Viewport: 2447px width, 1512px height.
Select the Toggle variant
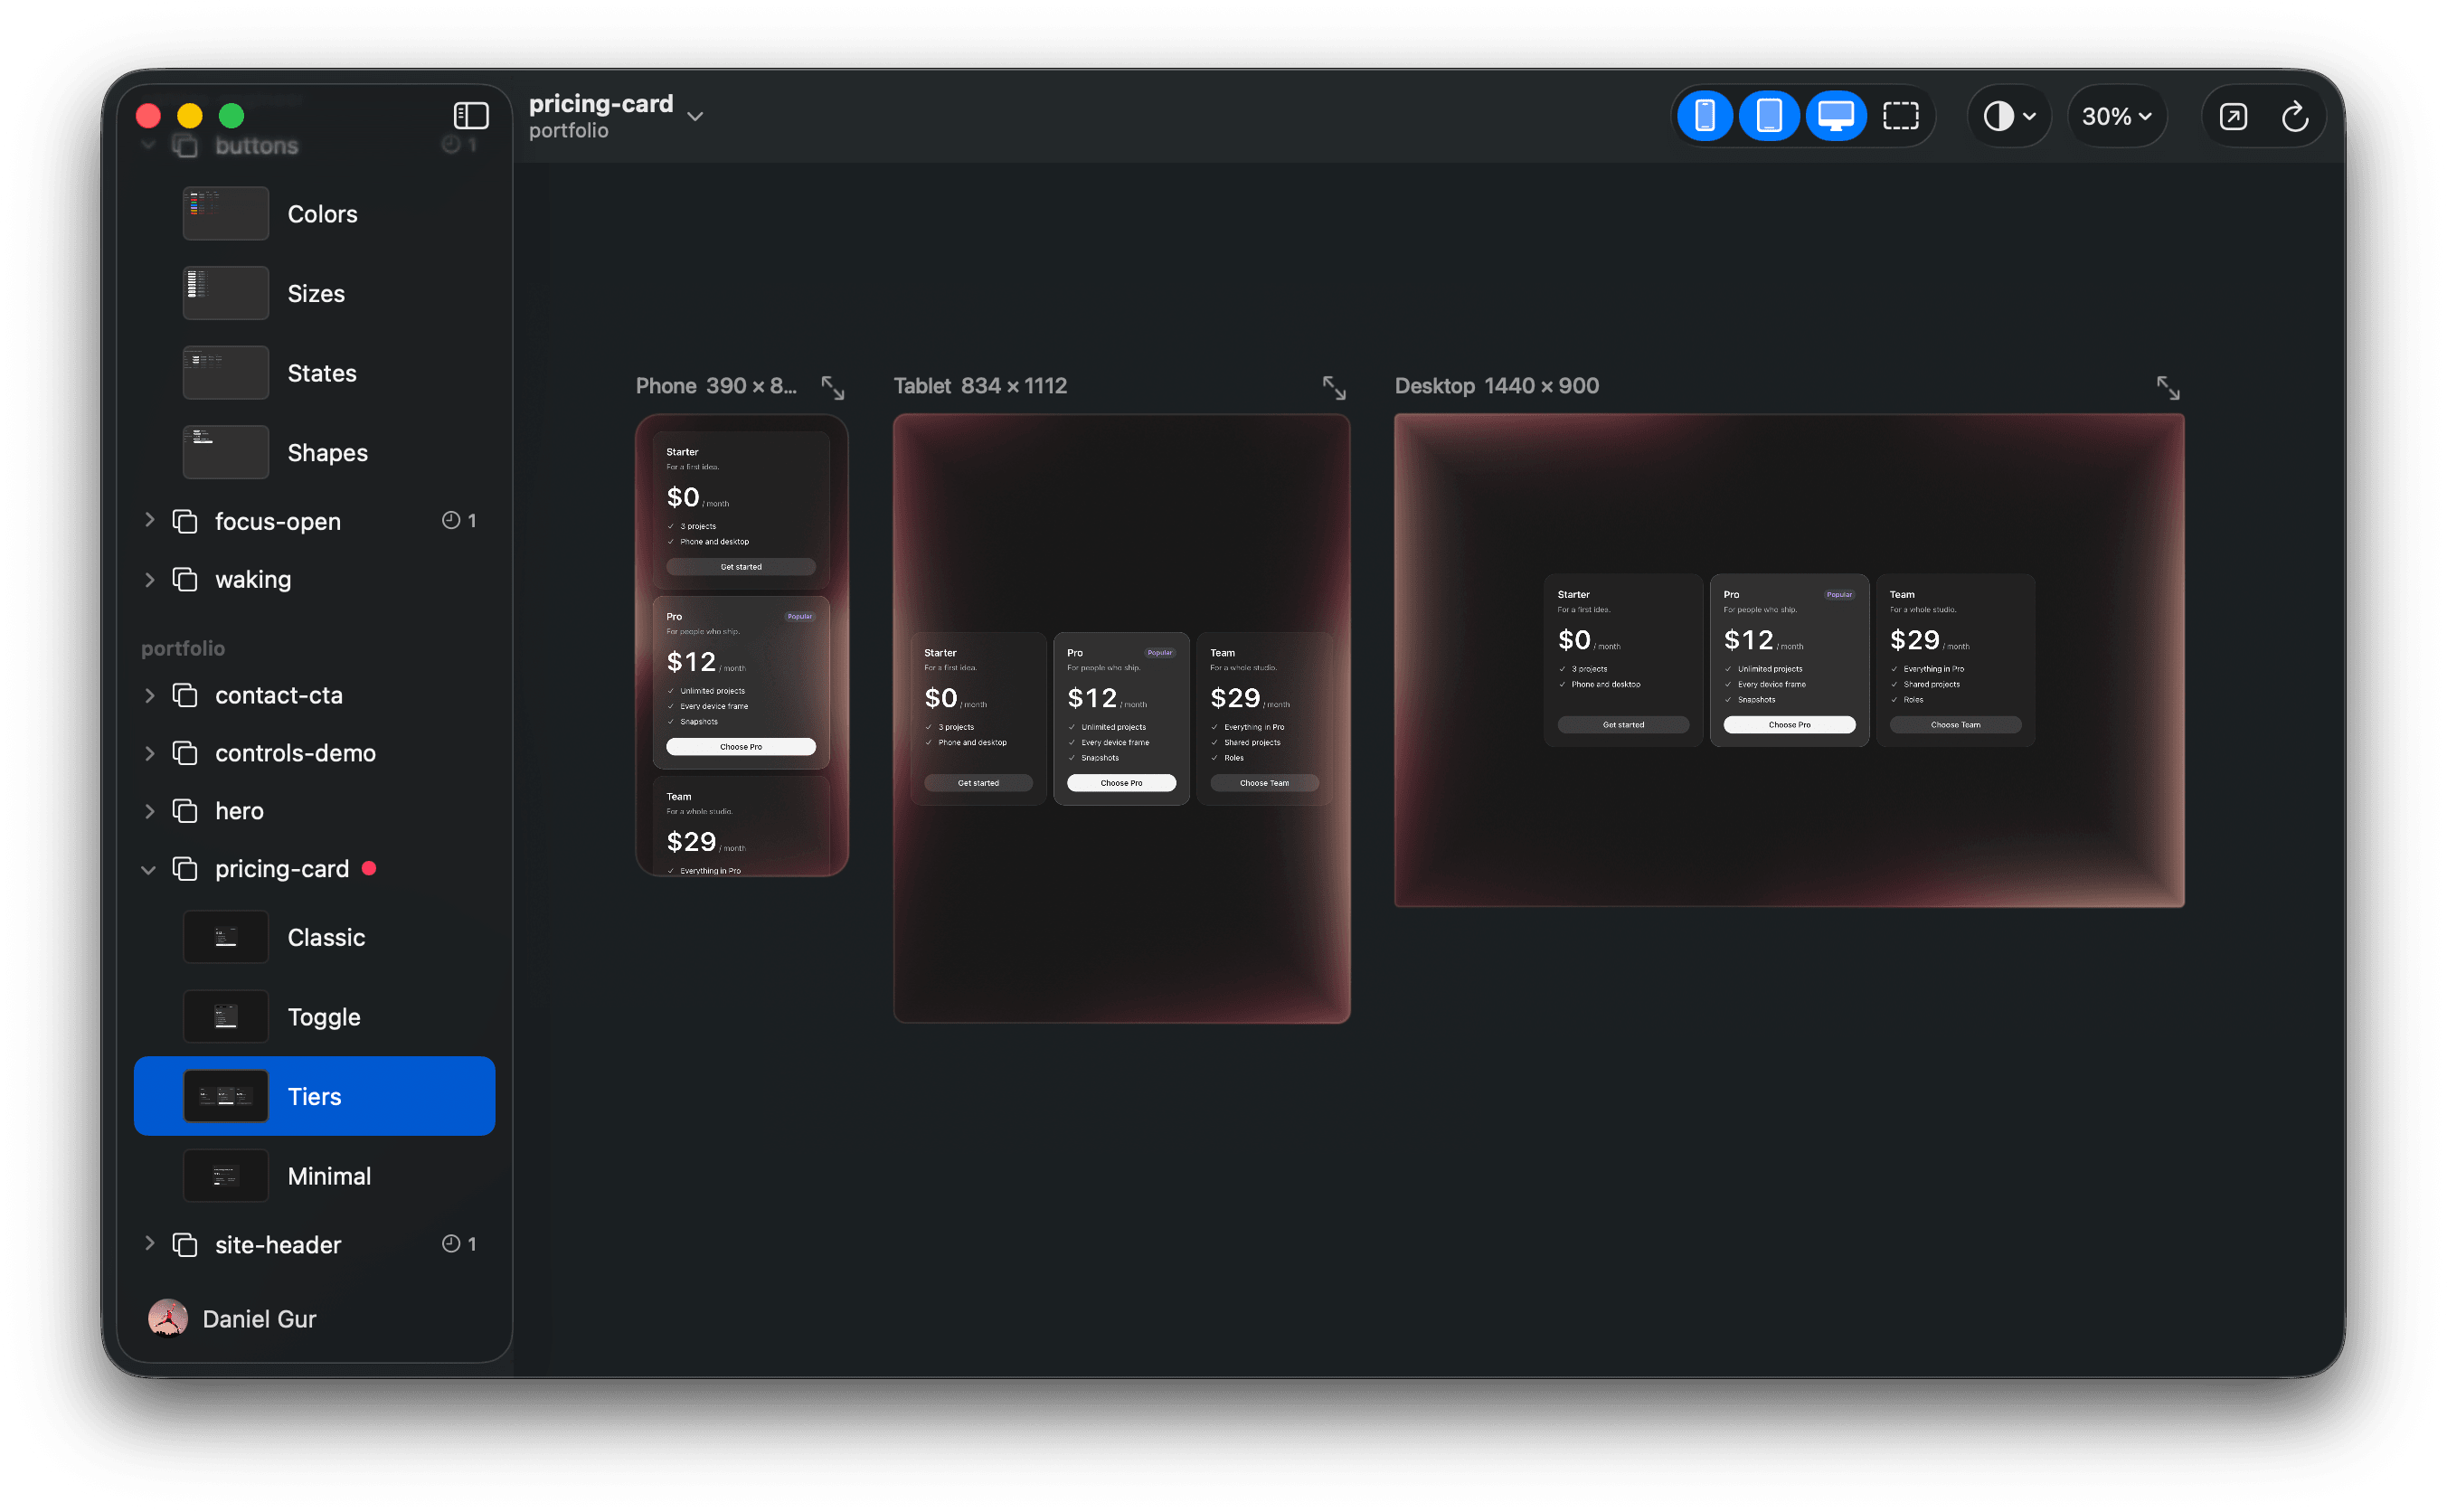[x=315, y=1017]
